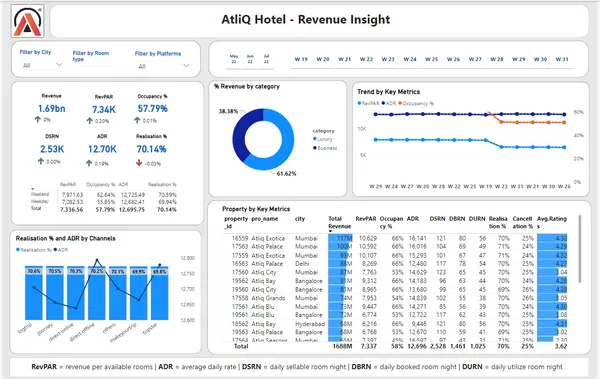Select week W 28 in the slicer

tap(497, 59)
